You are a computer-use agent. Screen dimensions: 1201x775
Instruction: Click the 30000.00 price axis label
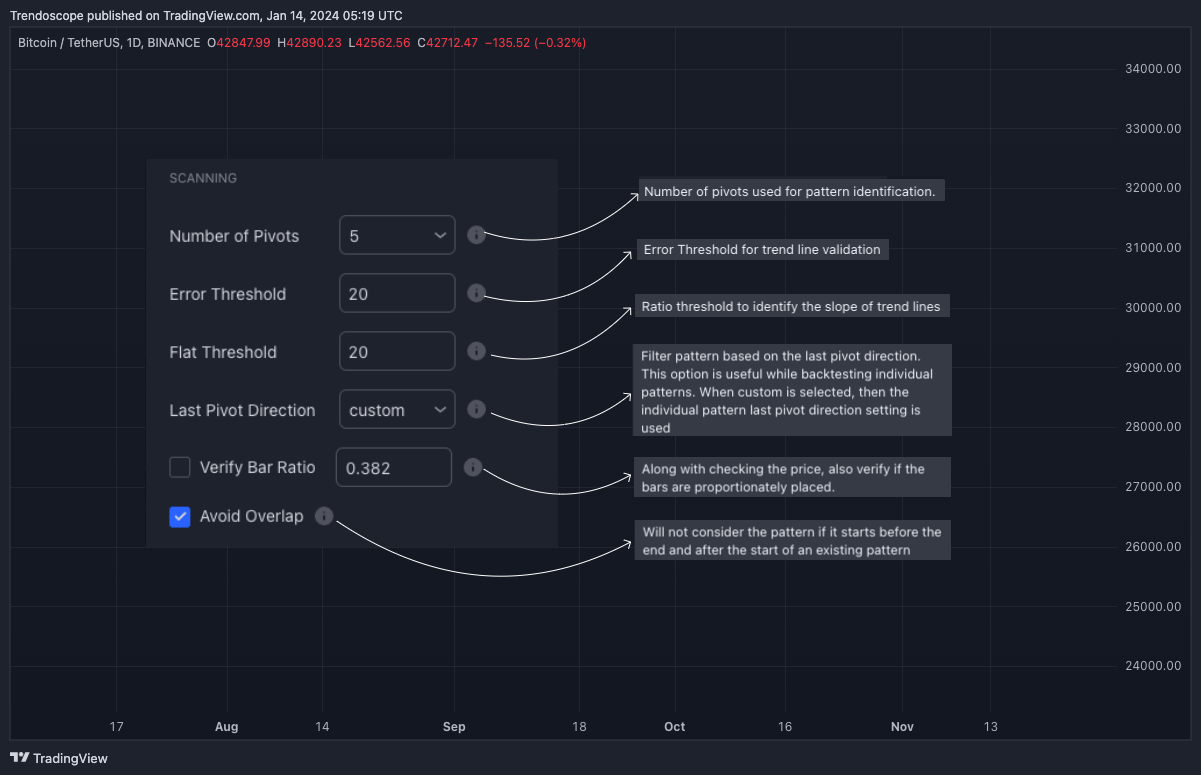click(1153, 308)
